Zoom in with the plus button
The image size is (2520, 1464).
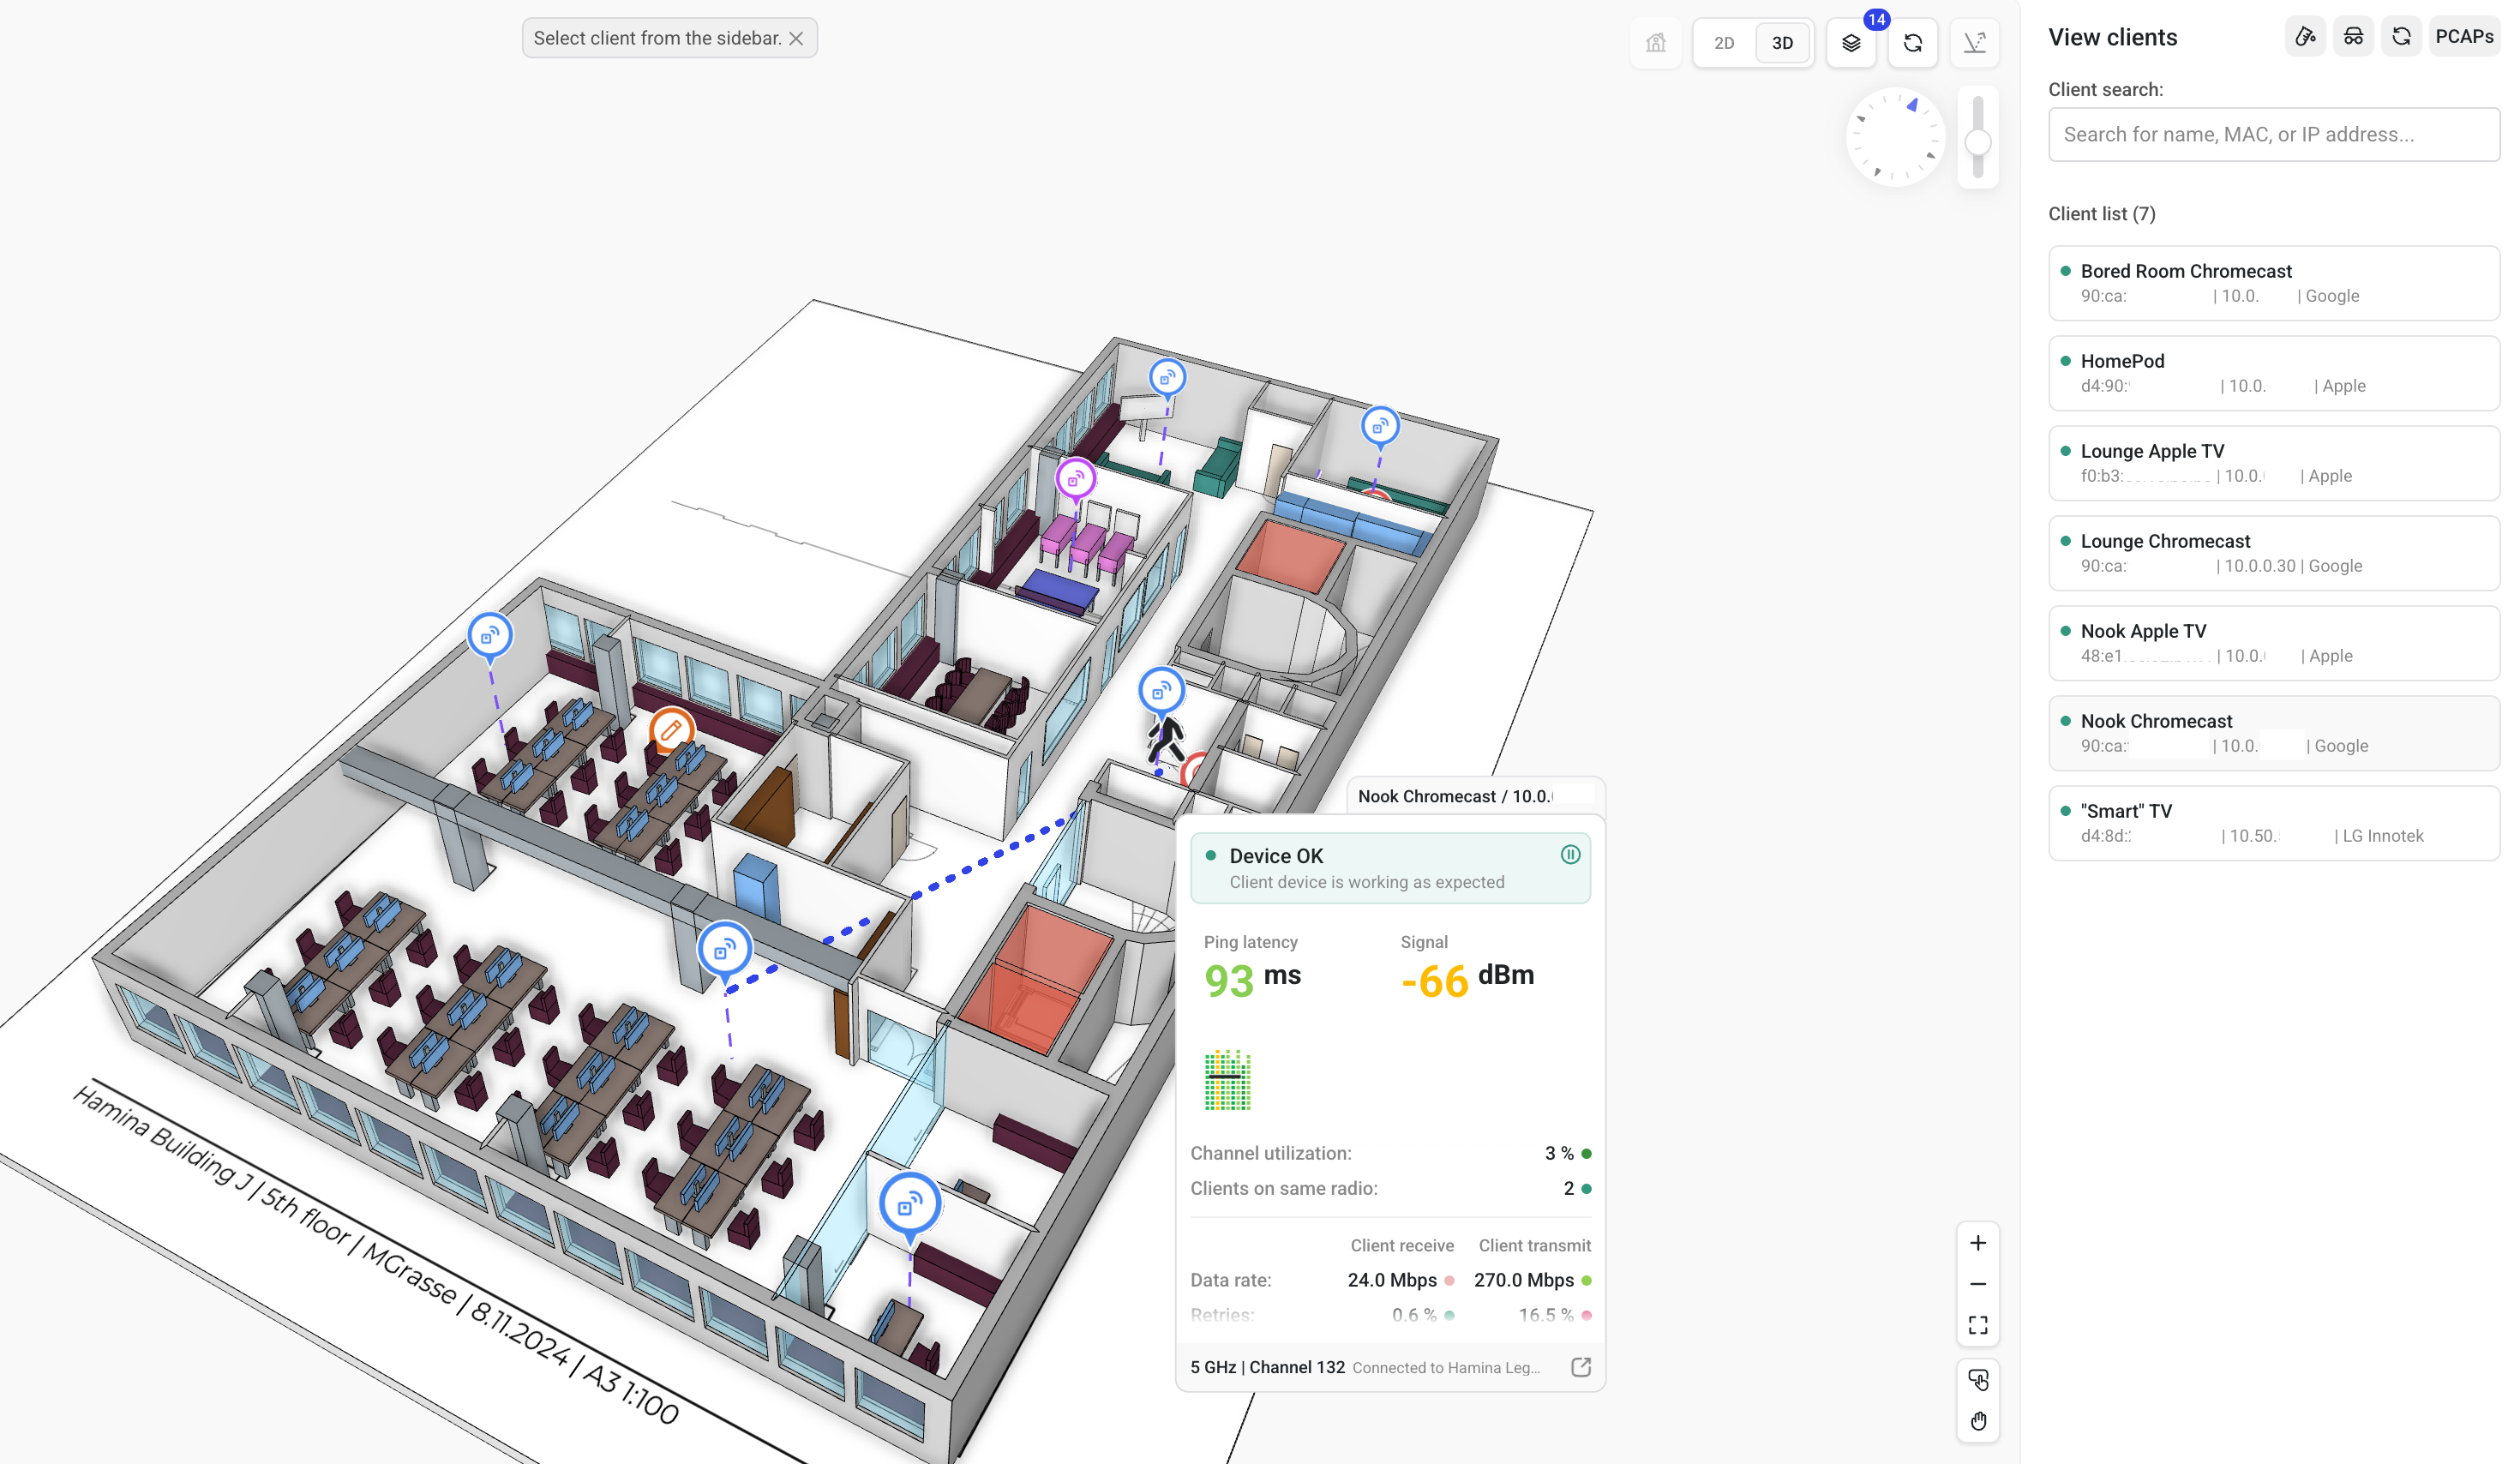(1977, 1243)
